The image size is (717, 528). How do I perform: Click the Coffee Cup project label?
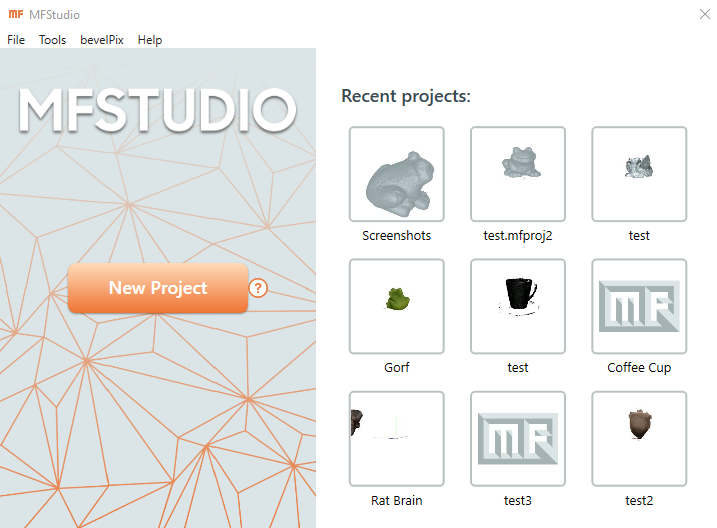click(x=639, y=368)
